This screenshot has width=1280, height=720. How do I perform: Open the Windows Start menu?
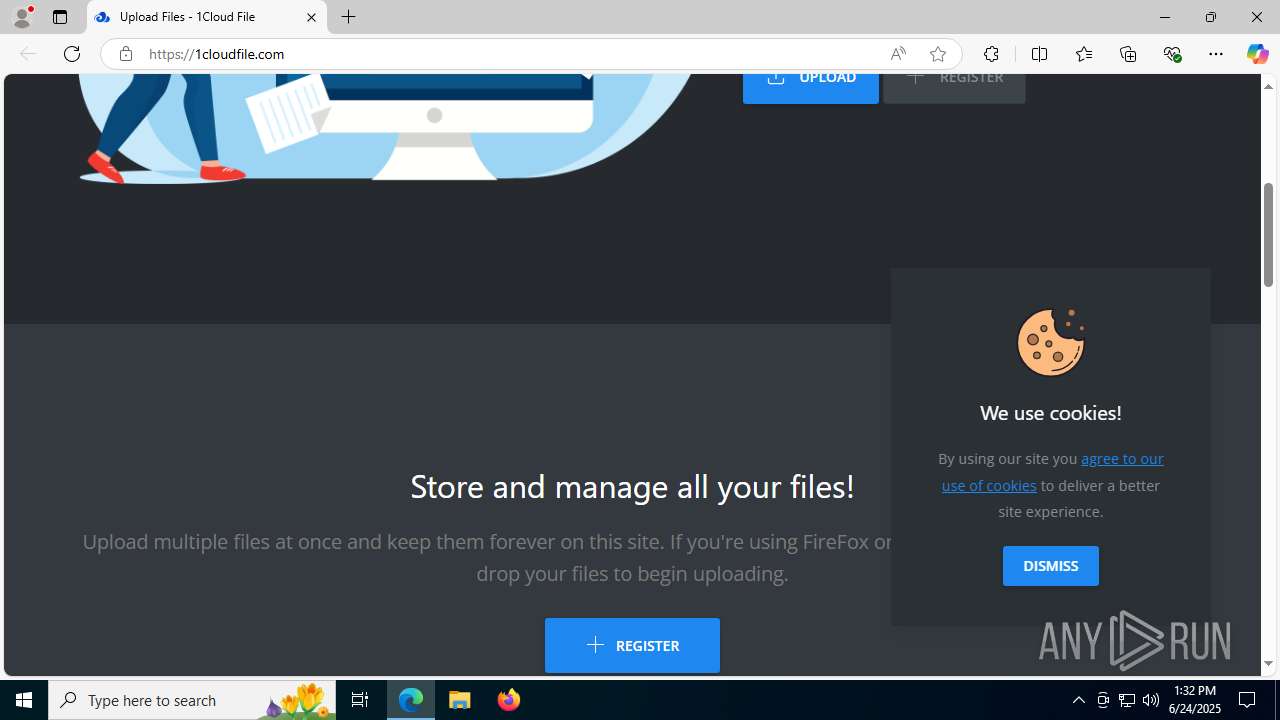pyautogui.click(x=24, y=700)
